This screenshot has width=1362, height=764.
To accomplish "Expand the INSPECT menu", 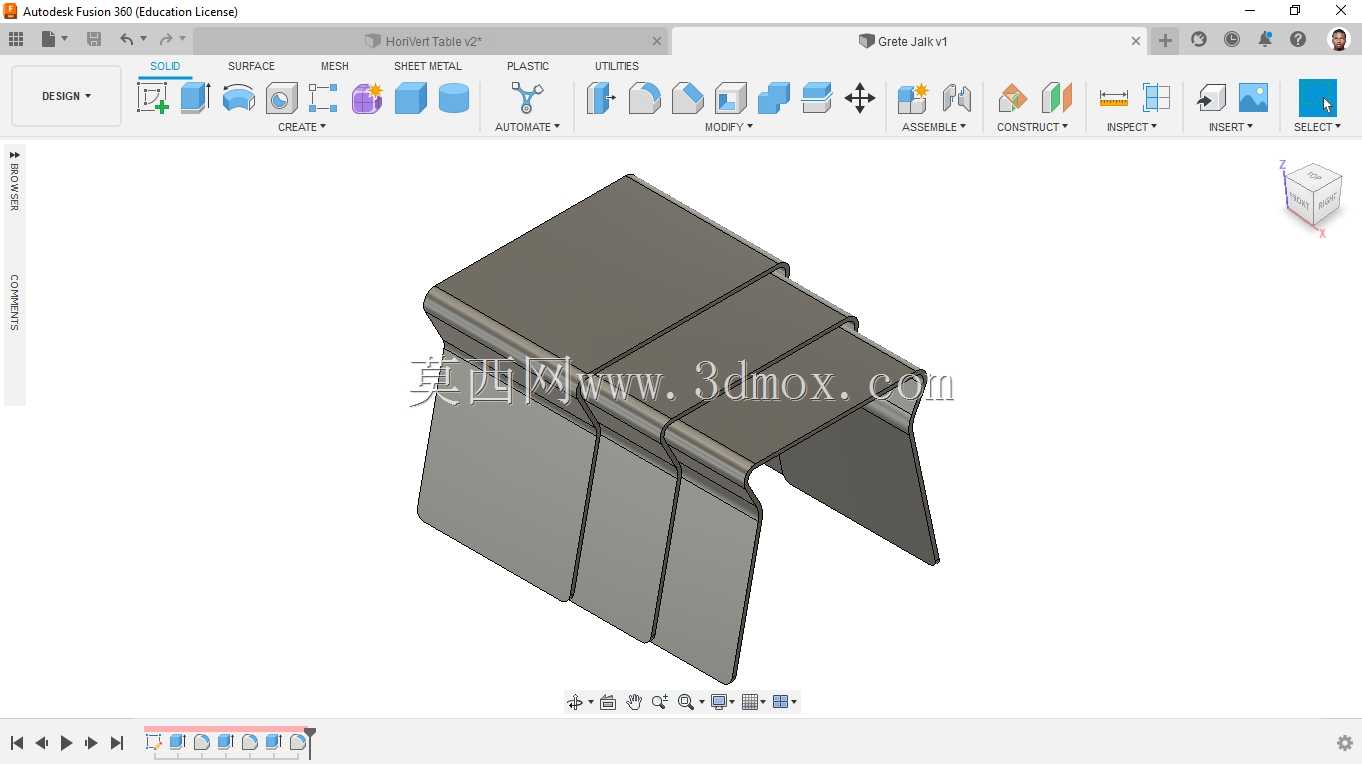I will [x=1132, y=127].
